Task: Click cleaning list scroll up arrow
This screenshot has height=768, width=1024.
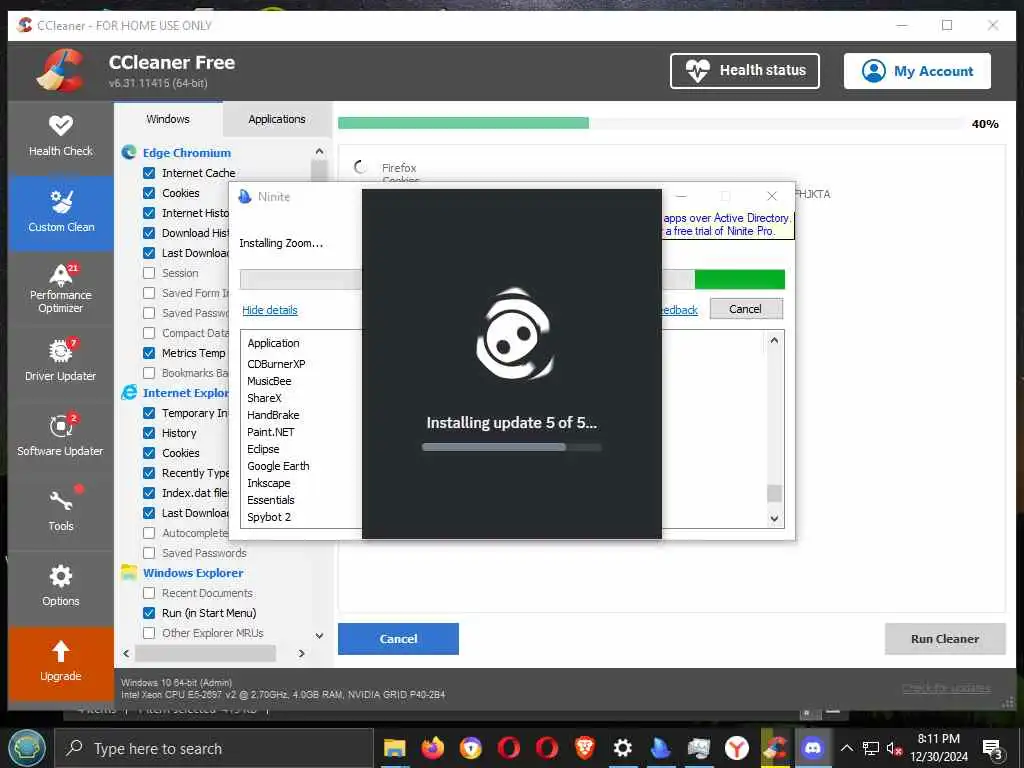Action: click(x=319, y=152)
